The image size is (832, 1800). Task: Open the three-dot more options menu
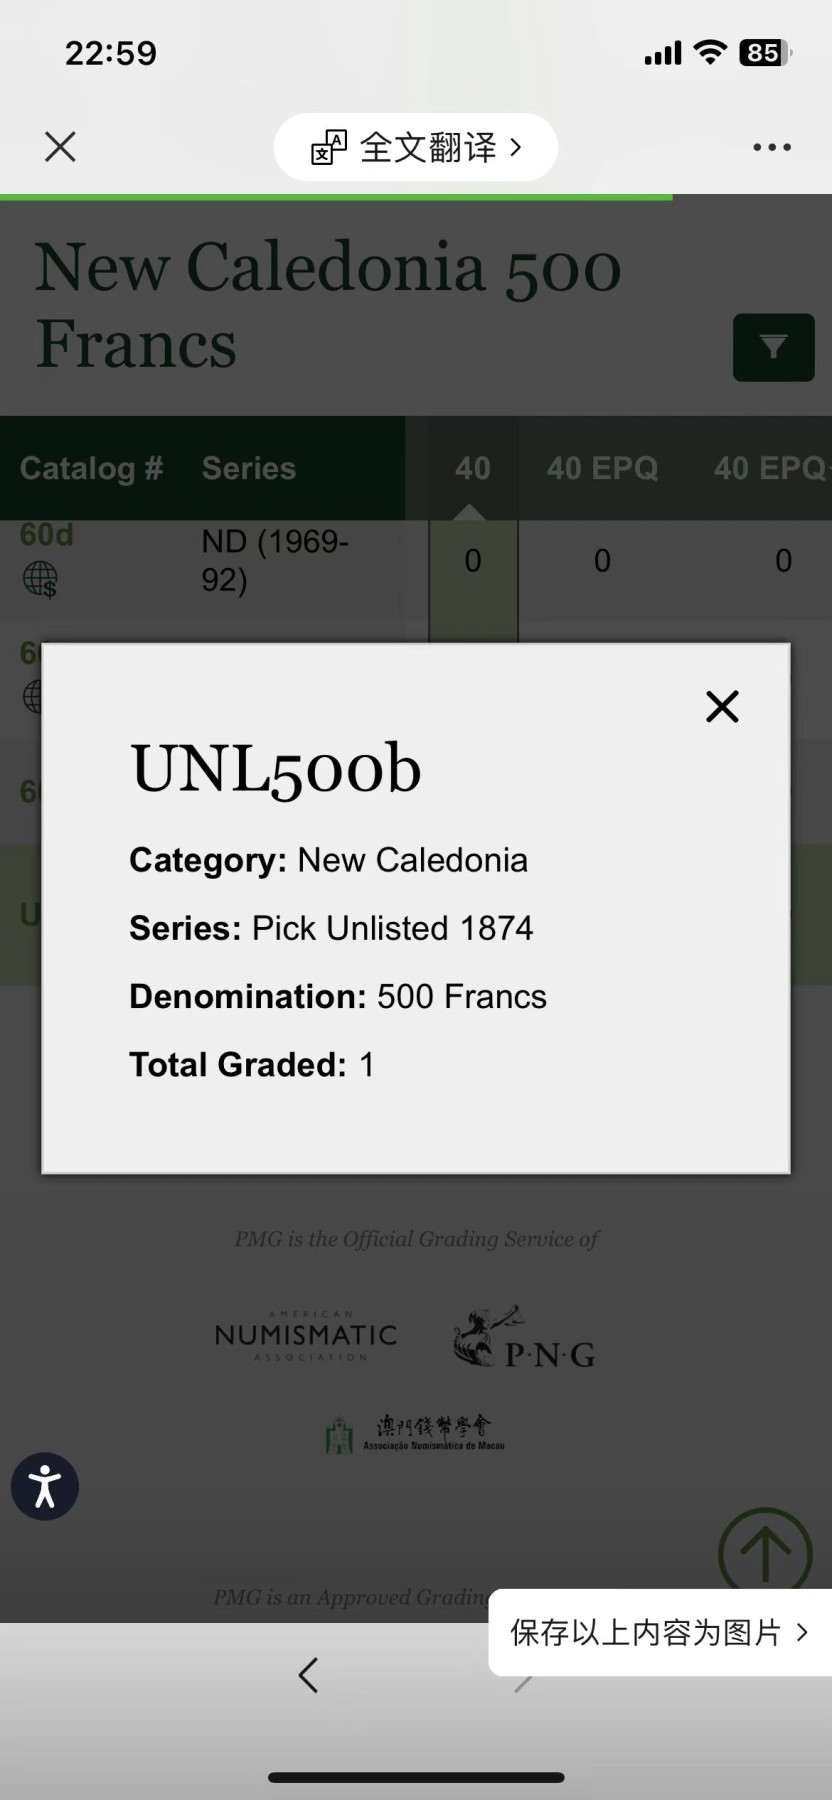(772, 147)
